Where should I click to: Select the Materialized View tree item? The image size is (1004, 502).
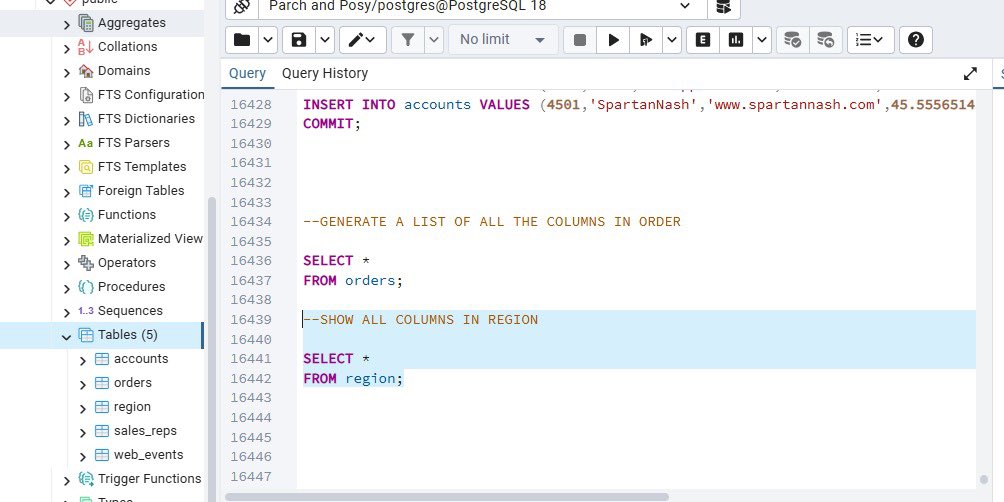click(150, 239)
